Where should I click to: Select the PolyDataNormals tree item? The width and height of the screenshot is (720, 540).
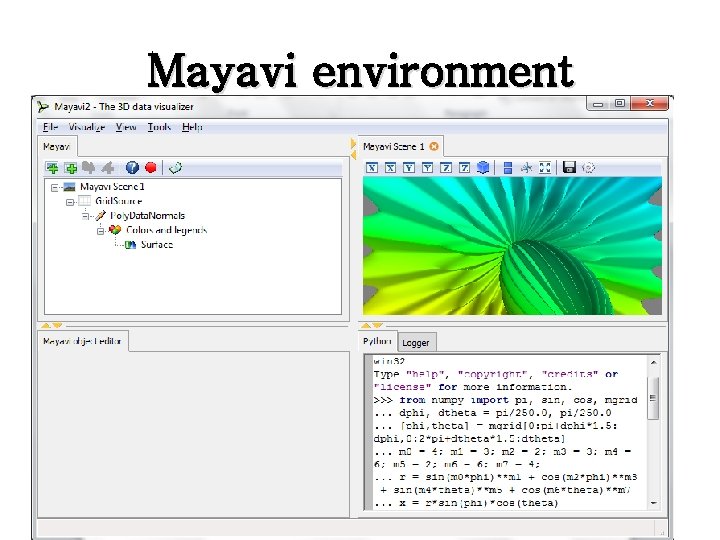click(x=147, y=215)
